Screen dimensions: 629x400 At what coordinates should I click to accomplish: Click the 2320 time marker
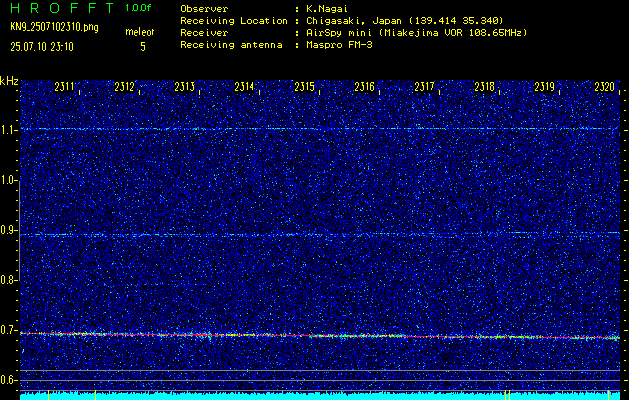[605, 87]
